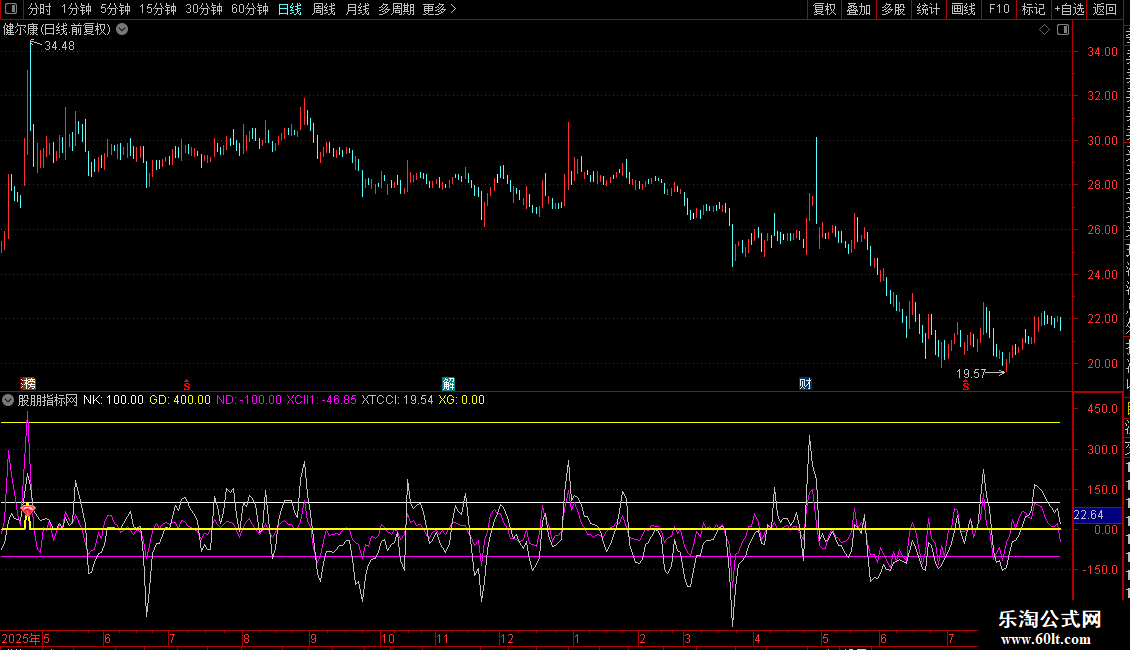This screenshot has height=650, width=1130.
Task: Open the 统计 statistics tool
Action: tap(927, 9)
